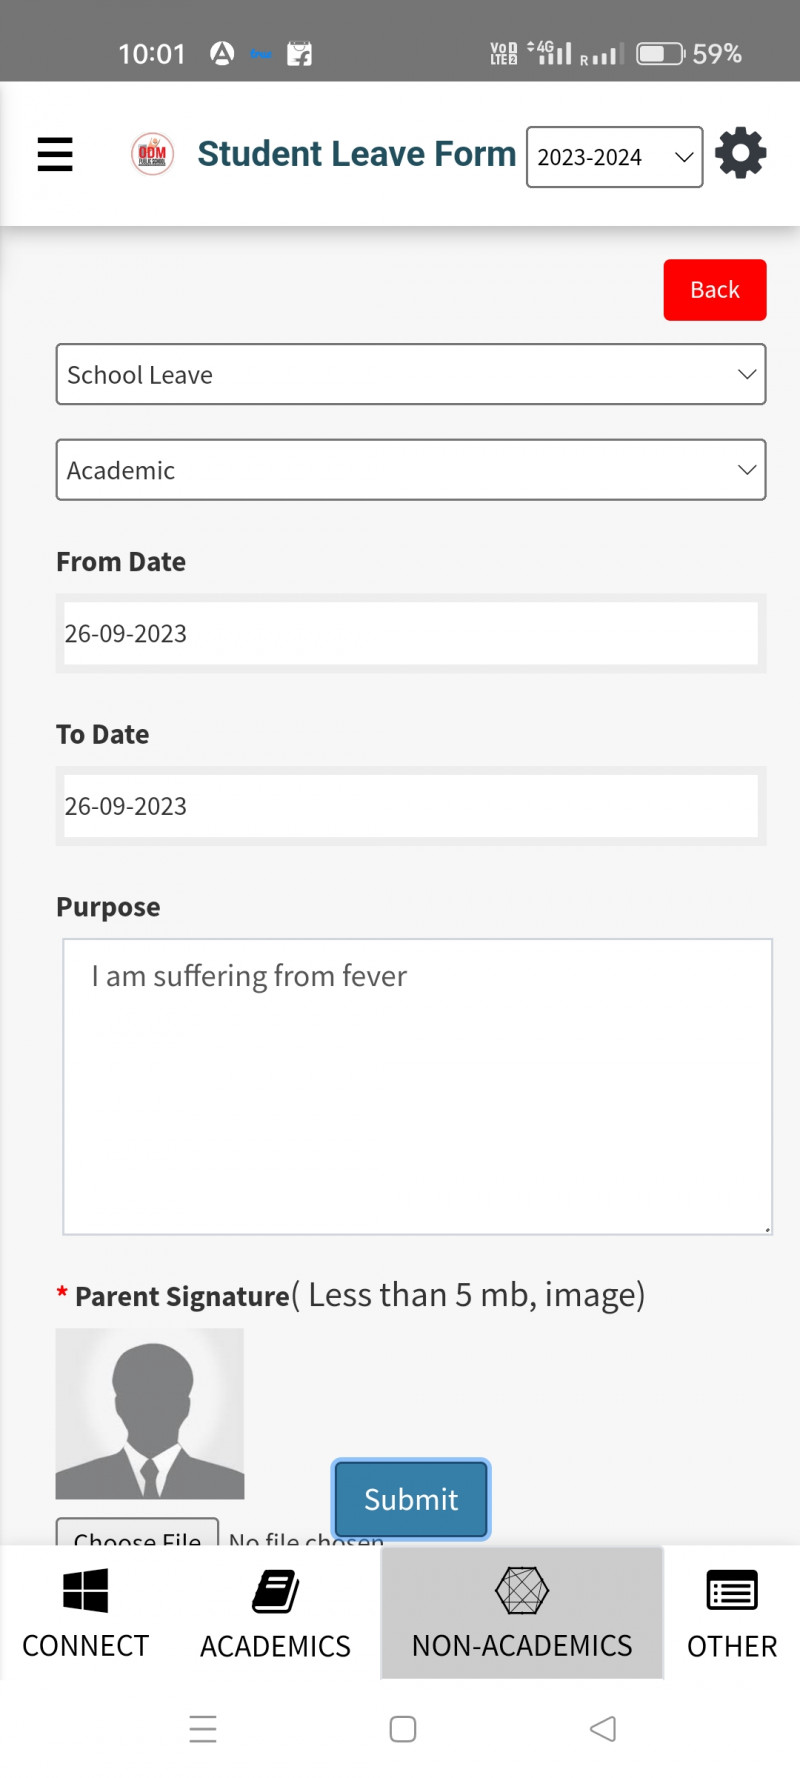
Task: Focus the Purpose text area
Action: 417,1086
